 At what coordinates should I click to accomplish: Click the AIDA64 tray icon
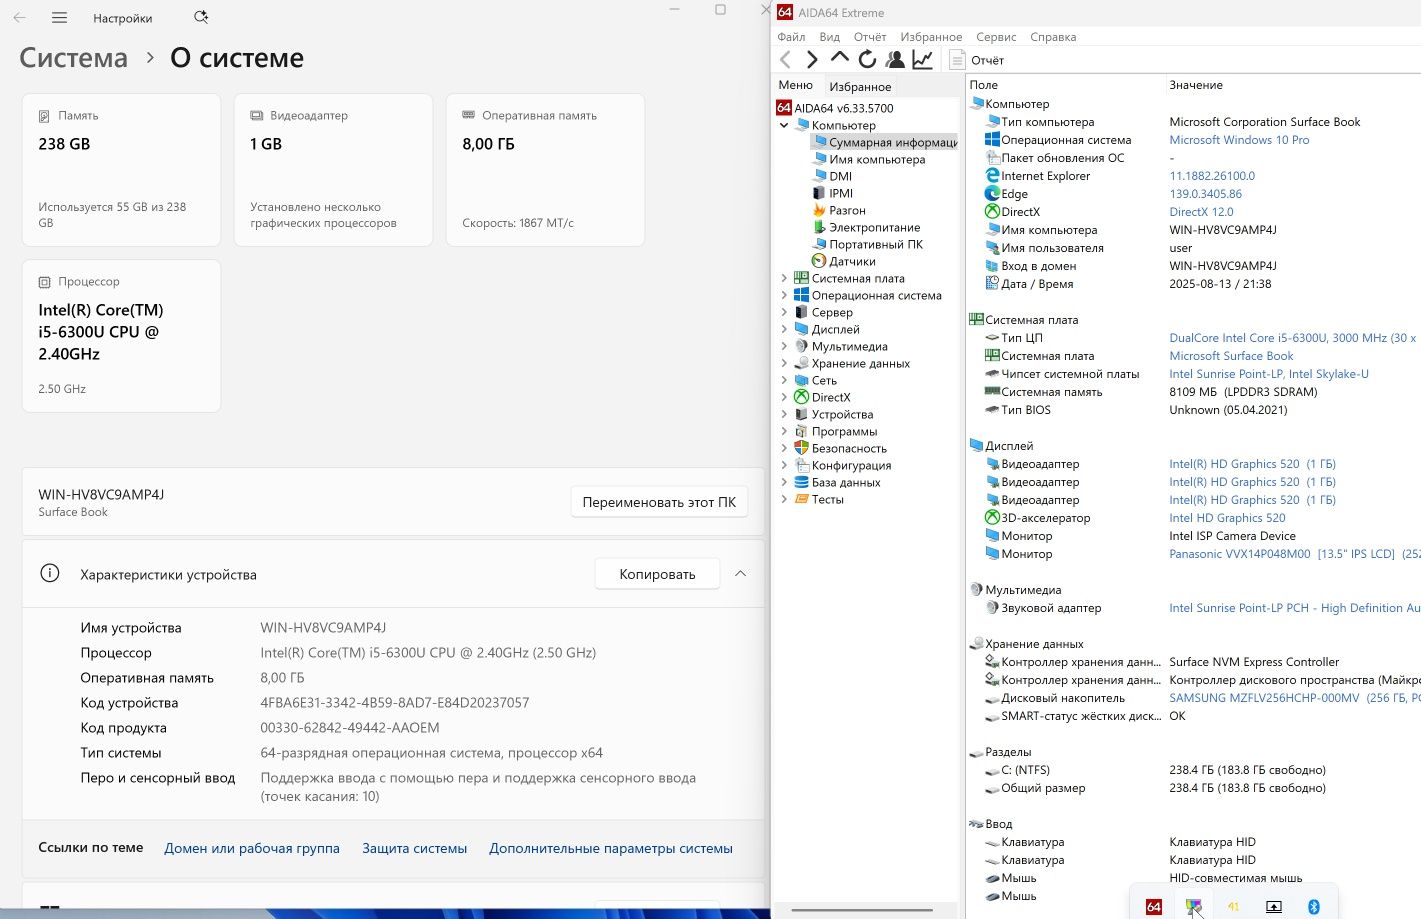point(1154,906)
